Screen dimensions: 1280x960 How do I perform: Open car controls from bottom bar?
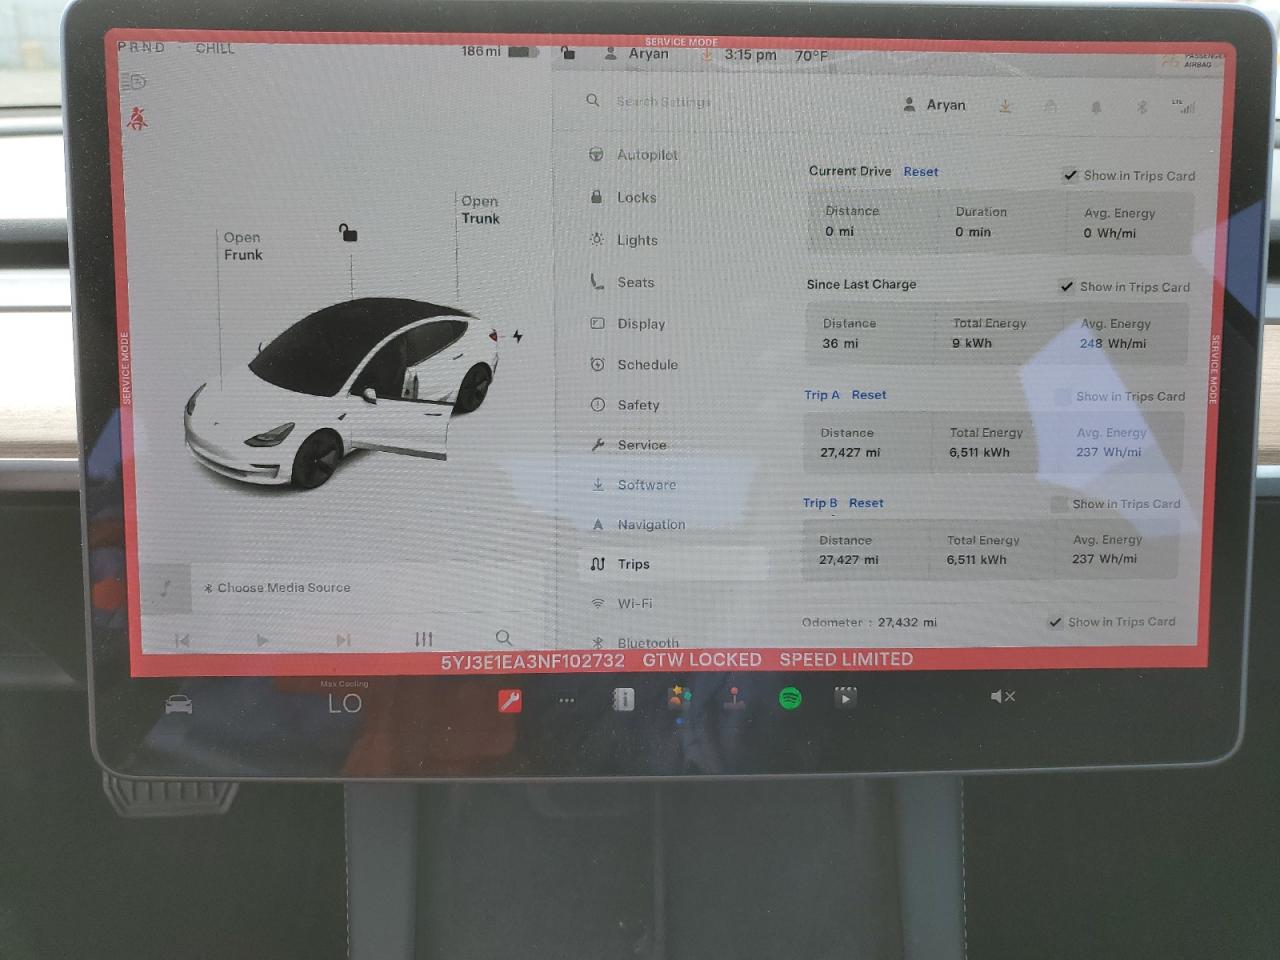(179, 705)
